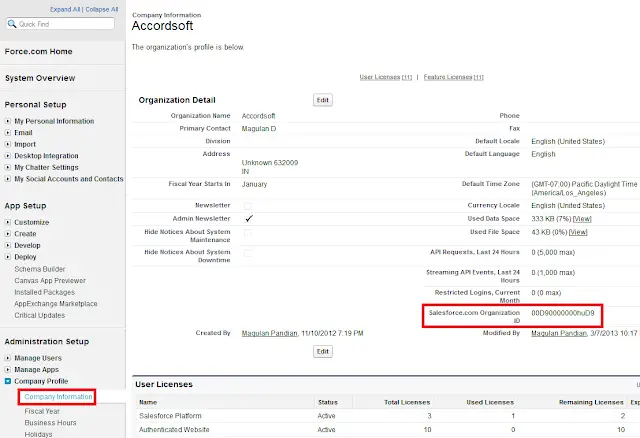
Task: Click Fiscal Year Starts In value January
Action: pos(254,184)
